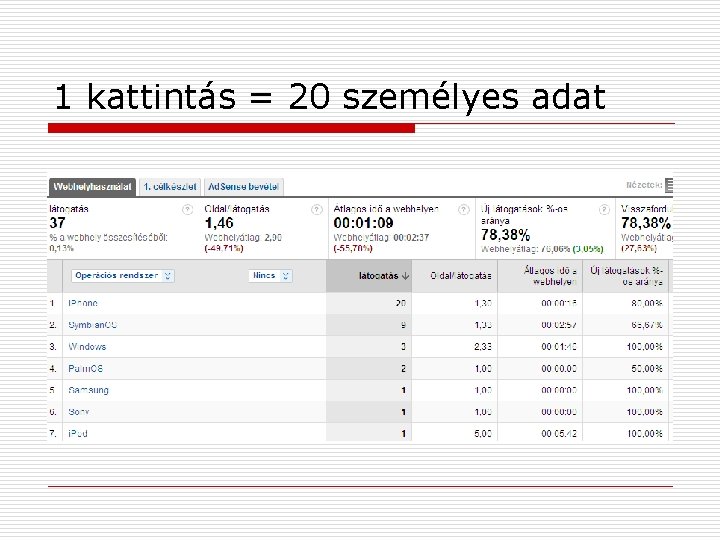Open the iPhone row link

pos(83,303)
